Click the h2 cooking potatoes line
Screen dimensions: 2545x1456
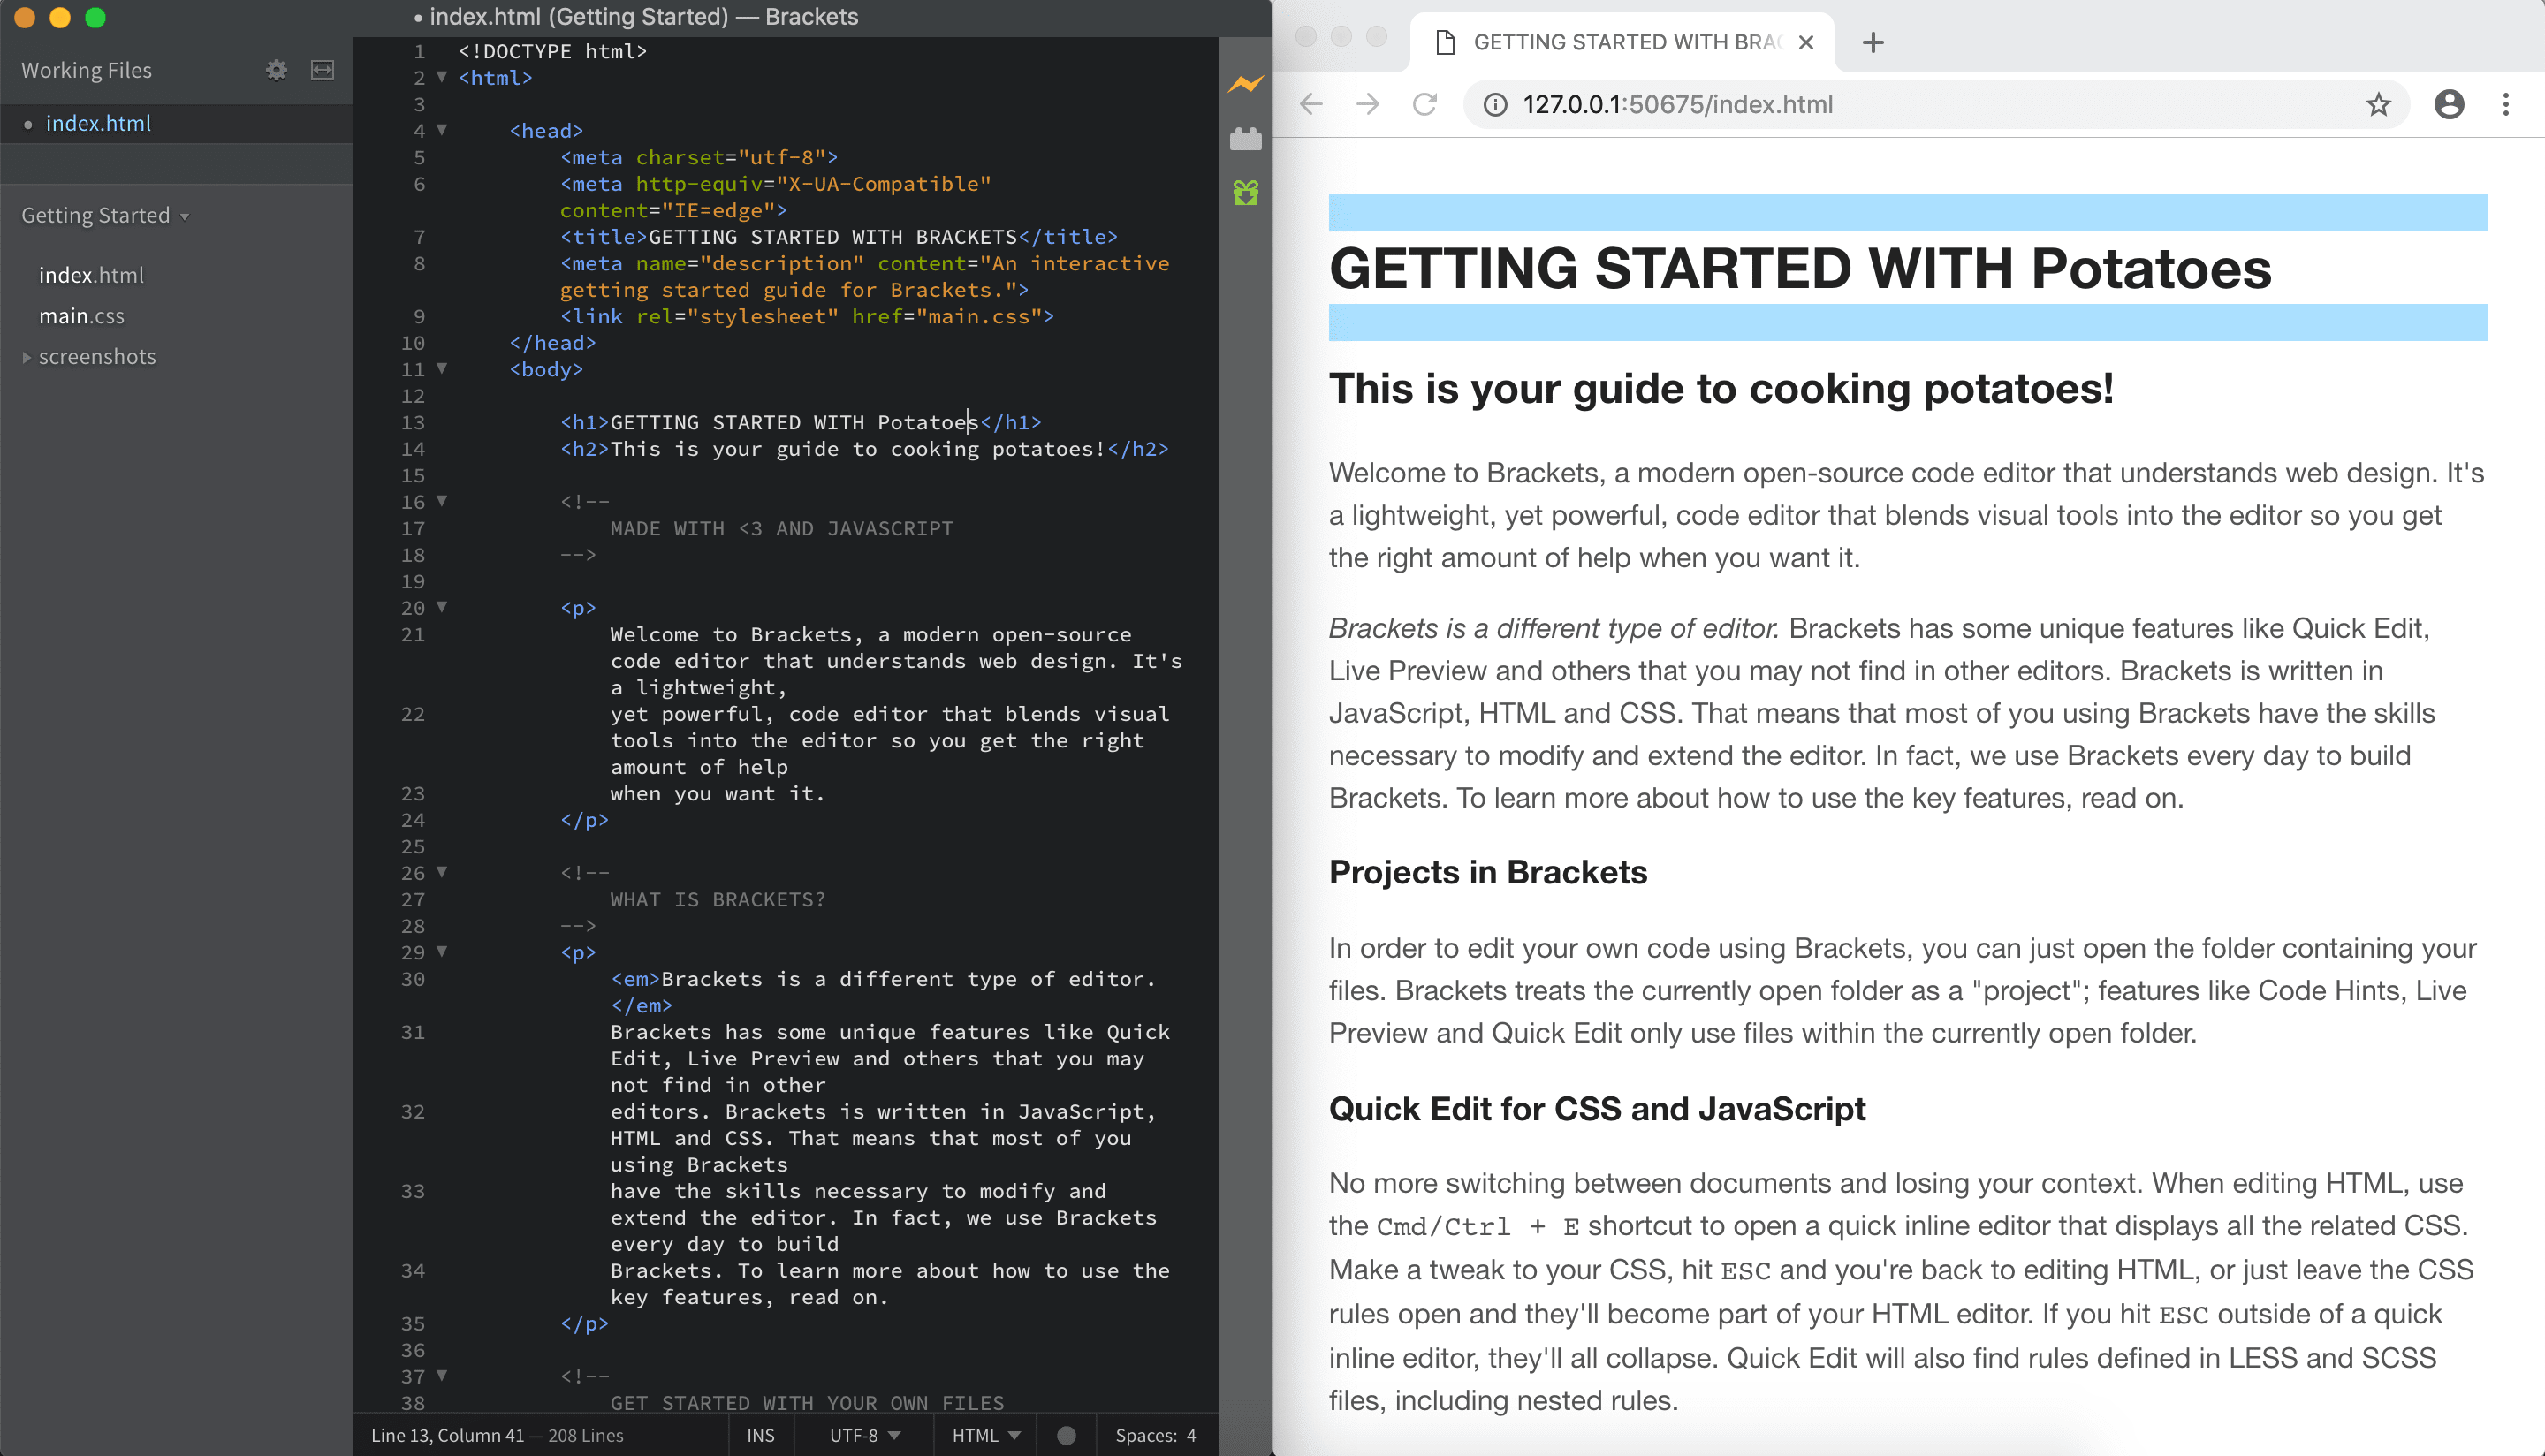(864, 449)
